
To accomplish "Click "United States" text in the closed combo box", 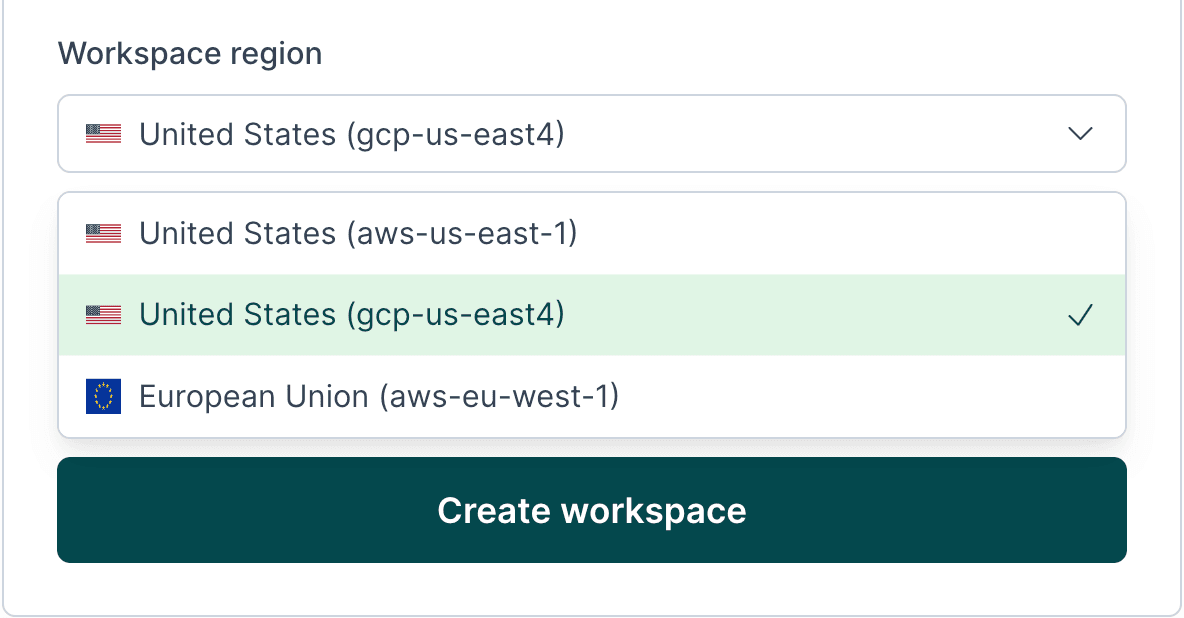I will tap(238, 134).
